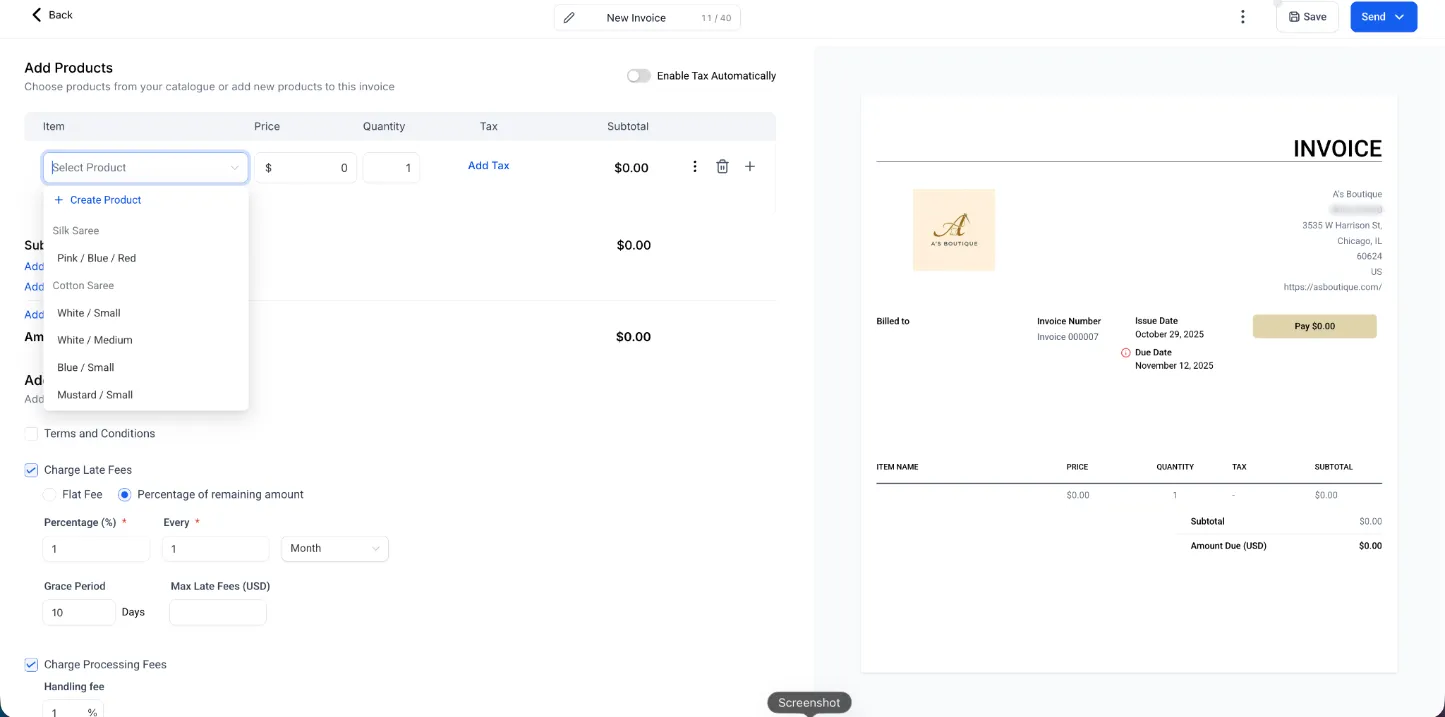Click the A's Boutique logo in preview
The width and height of the screenshot is (1445, 717).
click(954, 230)
